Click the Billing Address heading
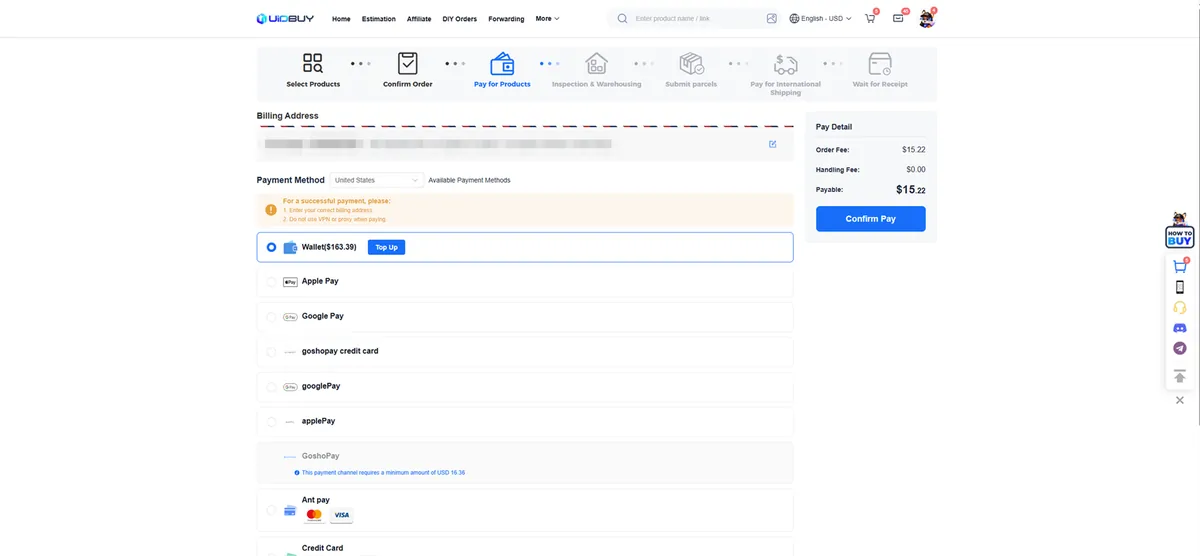The height and width of the screenshot is (556, 1200). coord(288,116)
